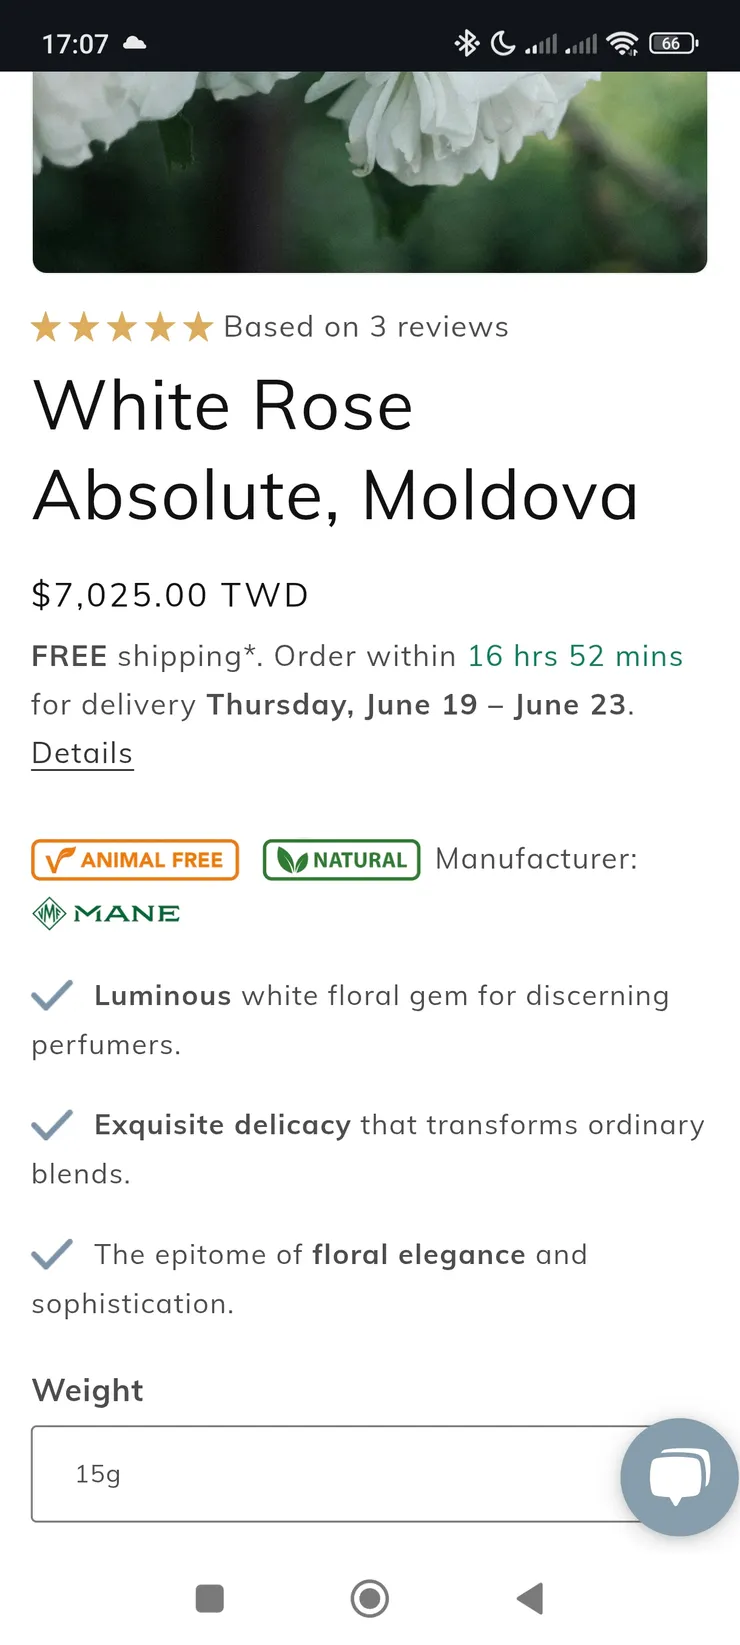740x1645 pixels.
Task: Tap the $7,025.00 TWD price
Action: tap(170, 595)
